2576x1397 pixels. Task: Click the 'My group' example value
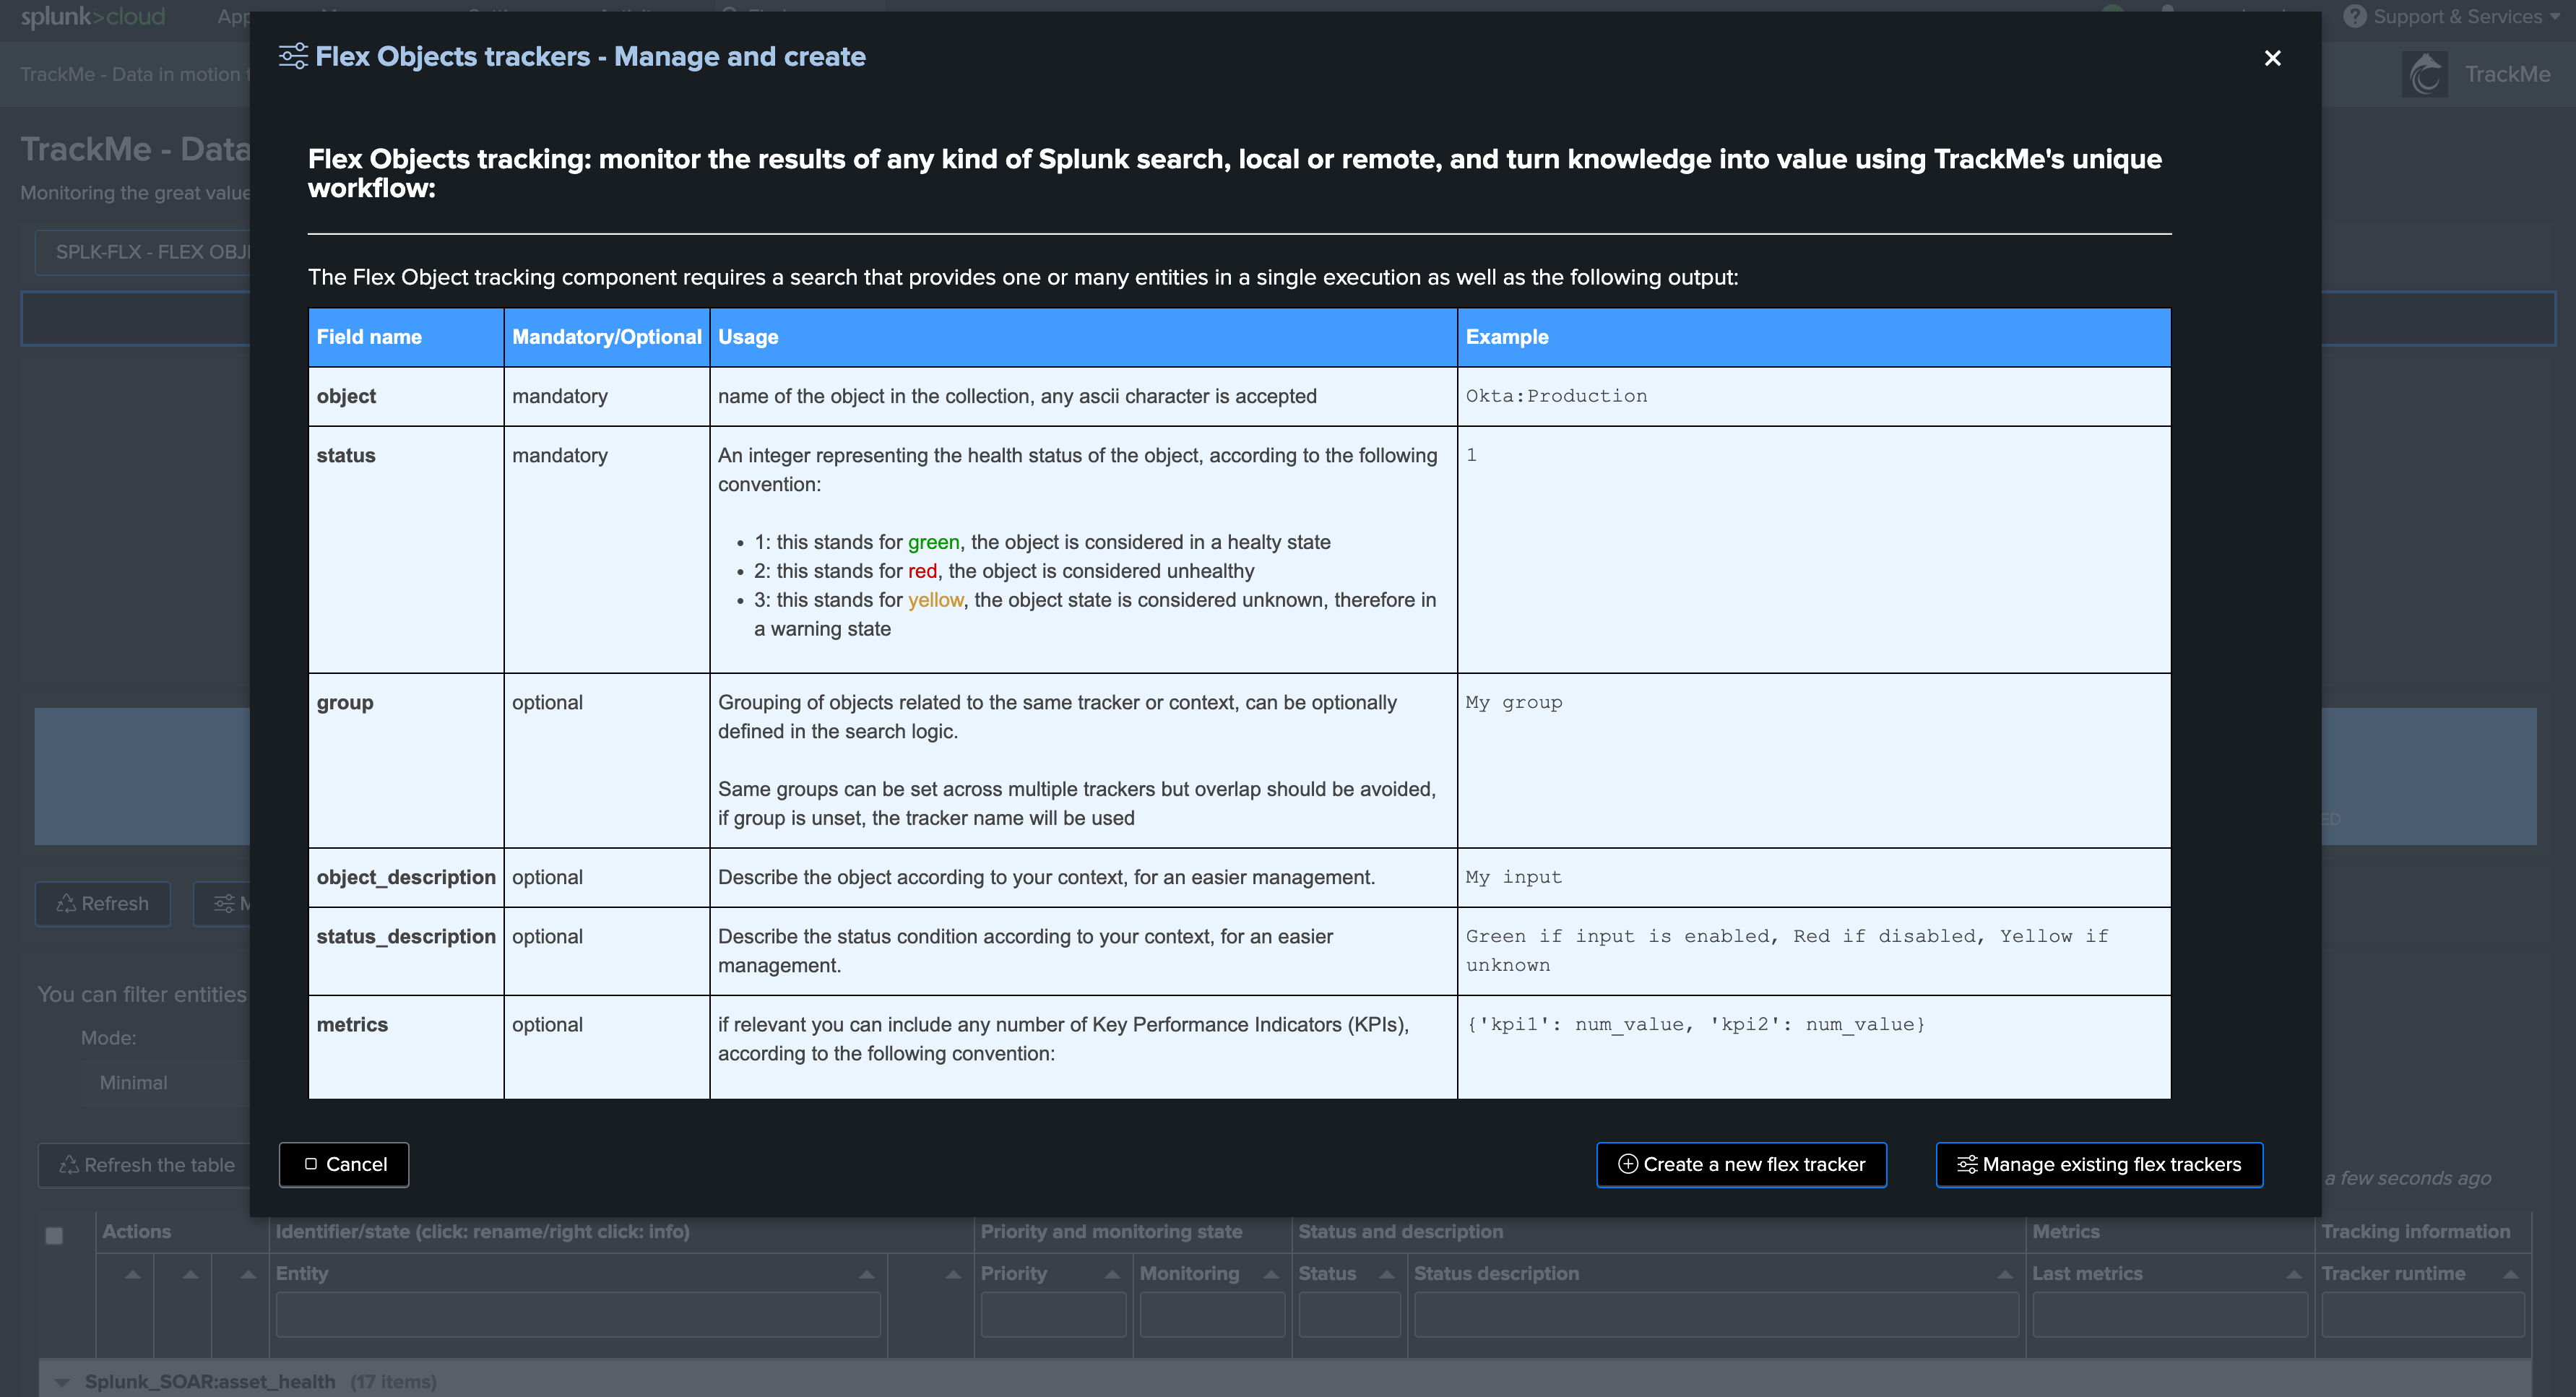click(1514, 702)
